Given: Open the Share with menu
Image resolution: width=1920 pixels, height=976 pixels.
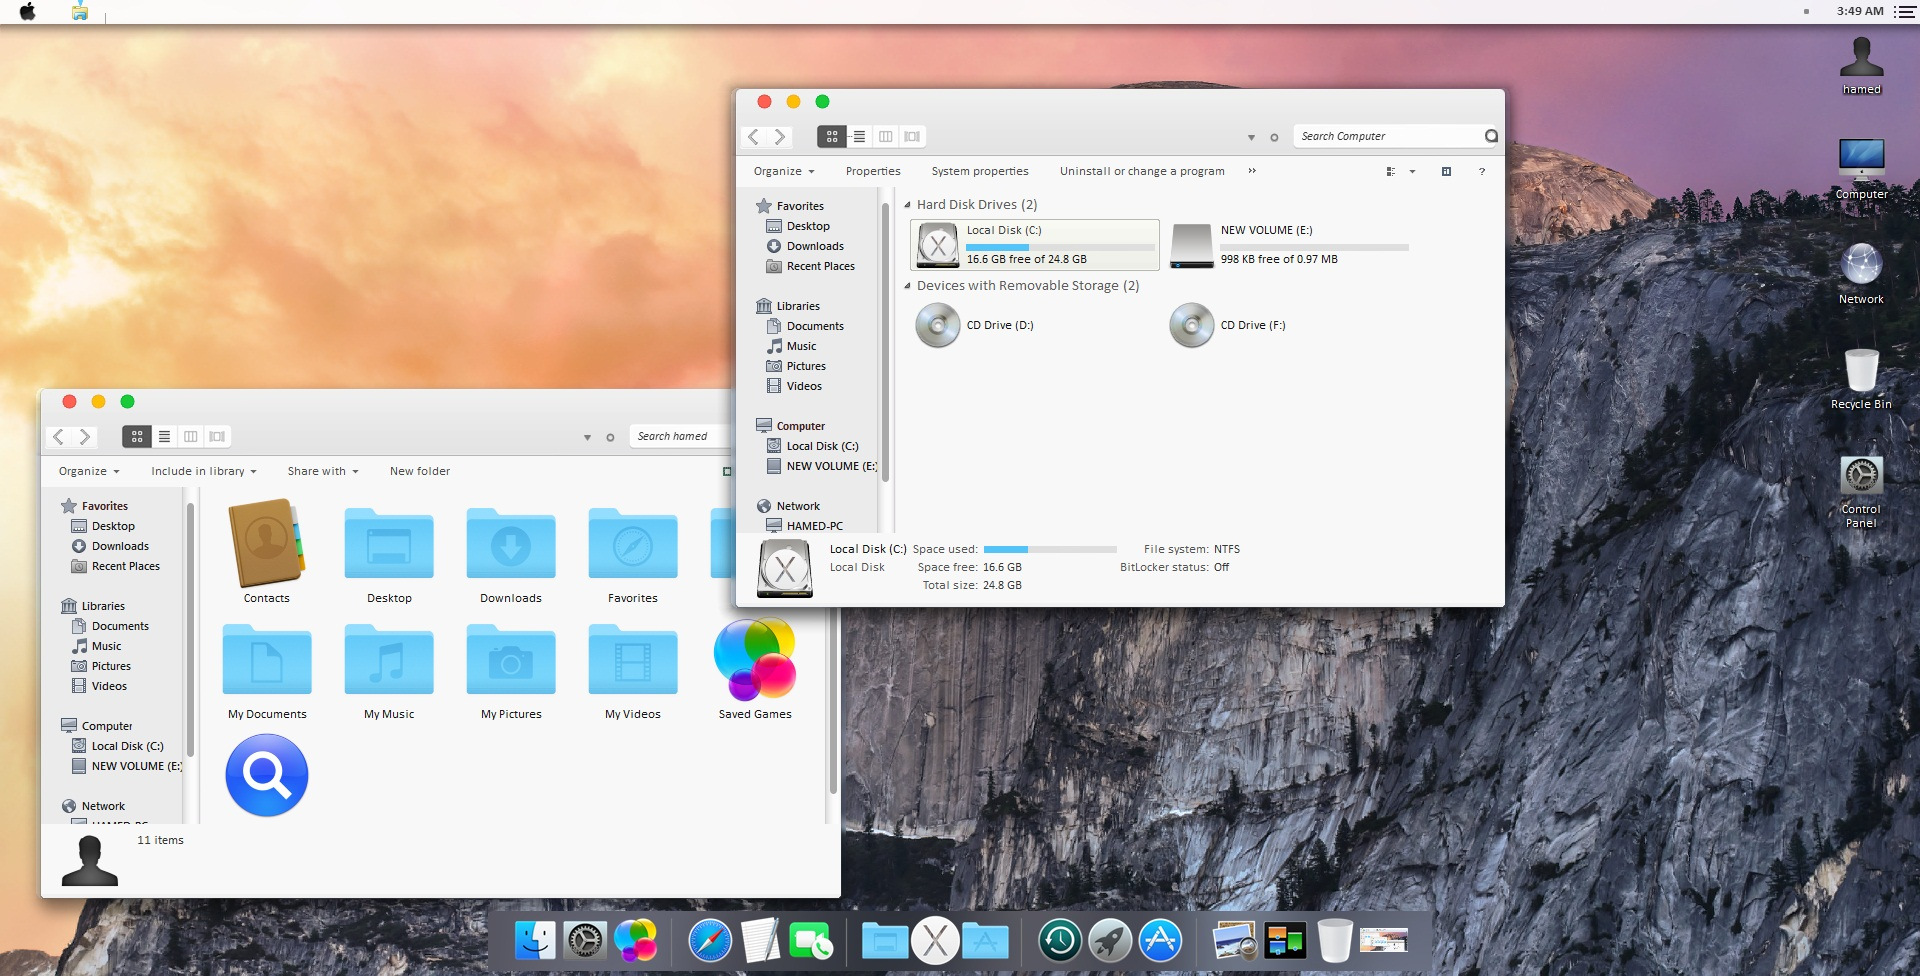Looking at the screenshot, I should coord(323,471).
